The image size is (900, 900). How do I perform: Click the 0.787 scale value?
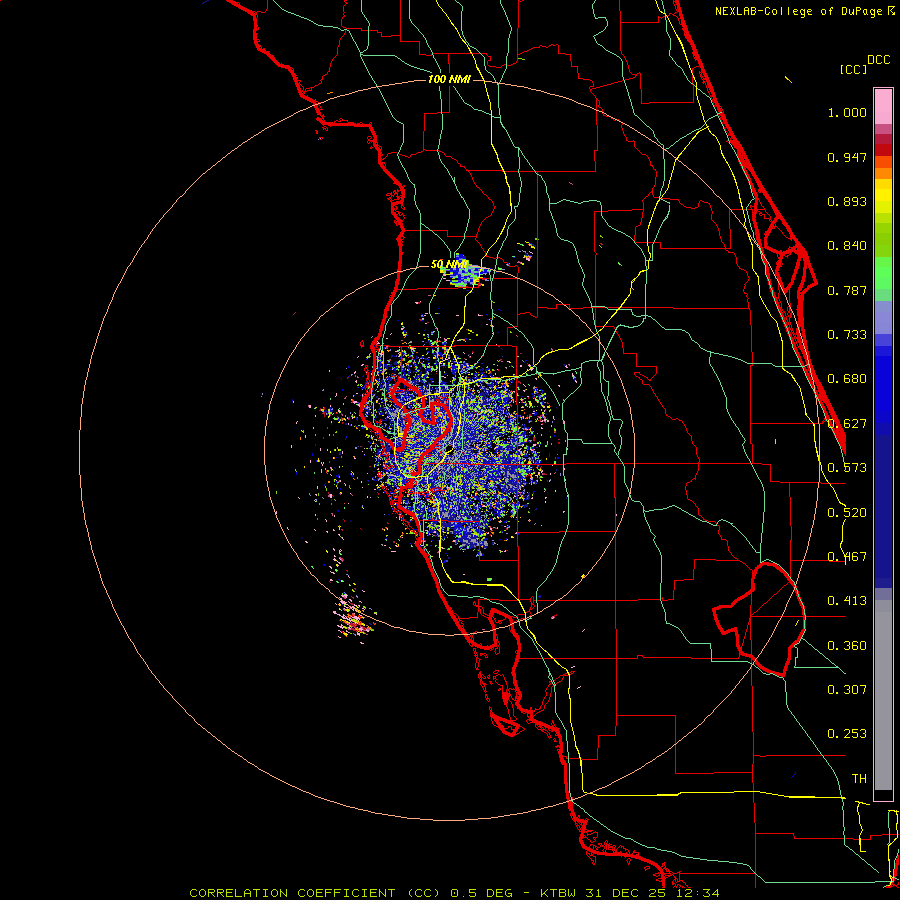[x=847, y=290]
